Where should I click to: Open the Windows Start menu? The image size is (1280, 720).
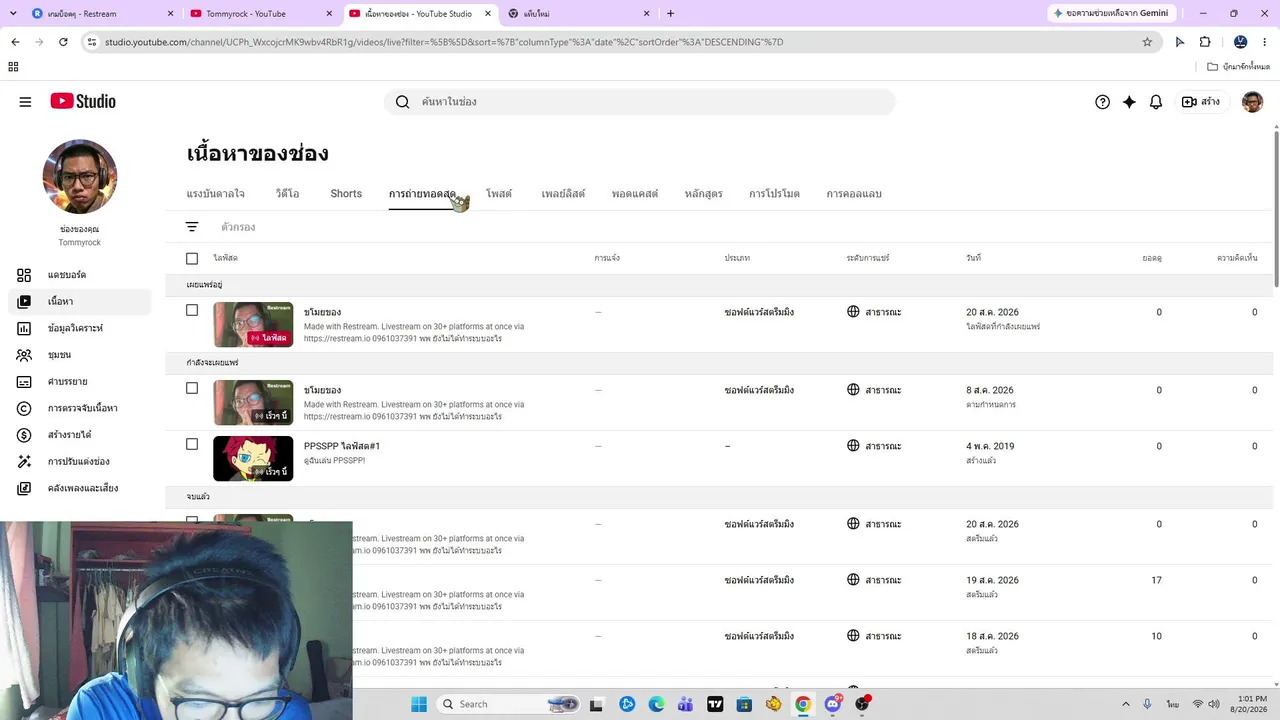click(x=419, y=704)
